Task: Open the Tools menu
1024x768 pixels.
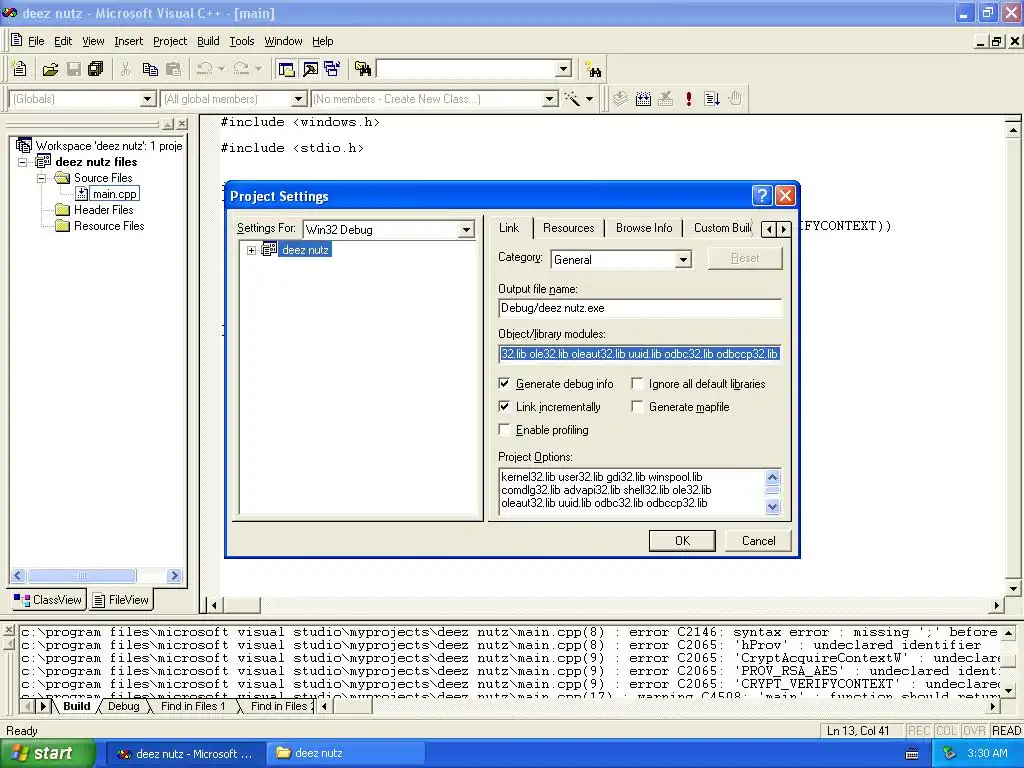Action: pyautogui.click(x=242, y=41)
